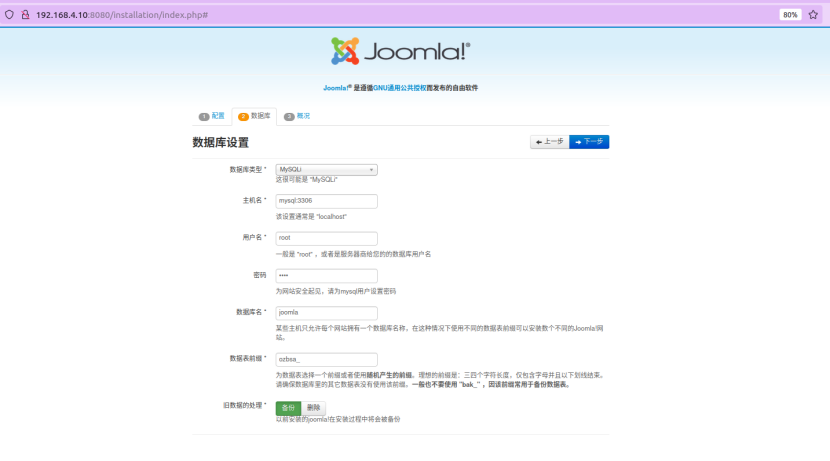Click the 数据库名 field containing joomla
This screenshot has height=461, width=830.
[x=326, y=313]
